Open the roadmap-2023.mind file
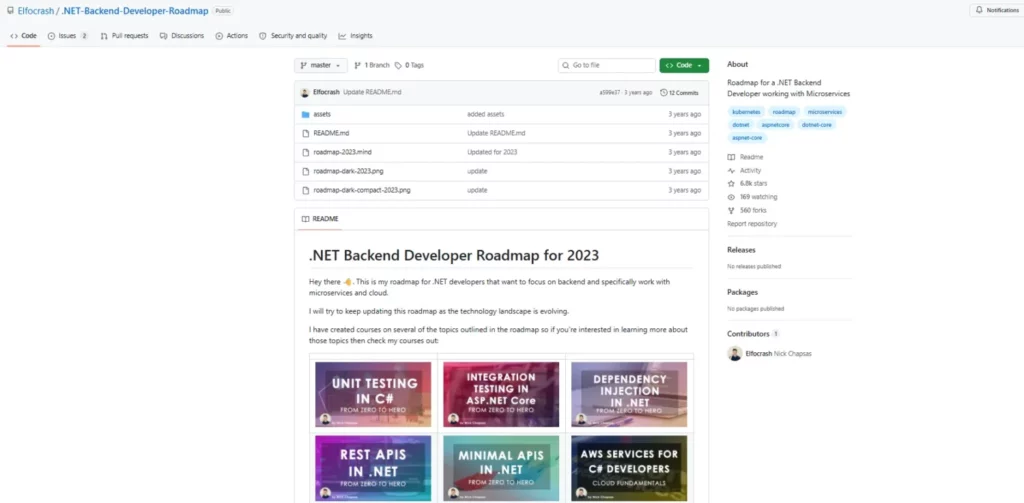The width and height of the screenshot is (1024, 503). 342,152
